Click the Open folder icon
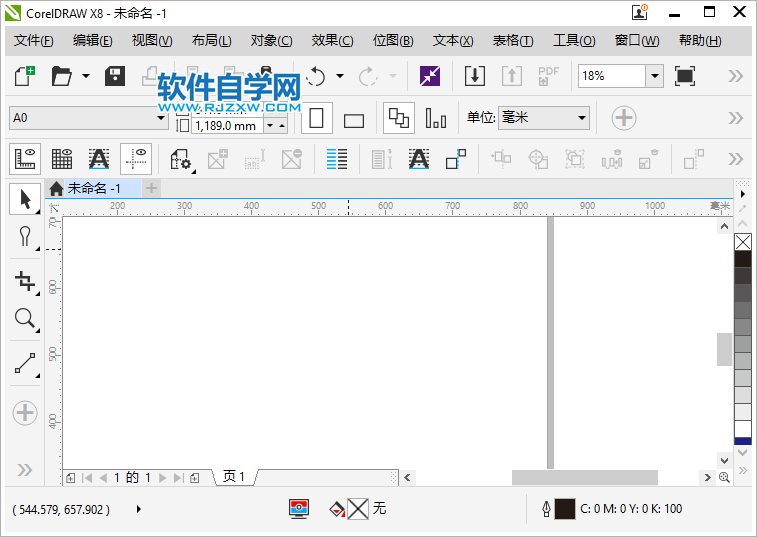This screenshot has width=757, height=537. tap(62, 76)
